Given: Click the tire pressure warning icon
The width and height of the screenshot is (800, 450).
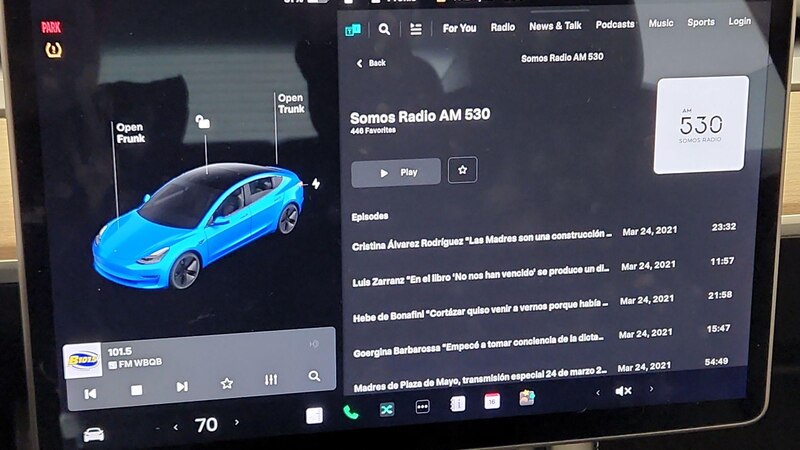Looking at the screenshot, I should click(53, 50).
